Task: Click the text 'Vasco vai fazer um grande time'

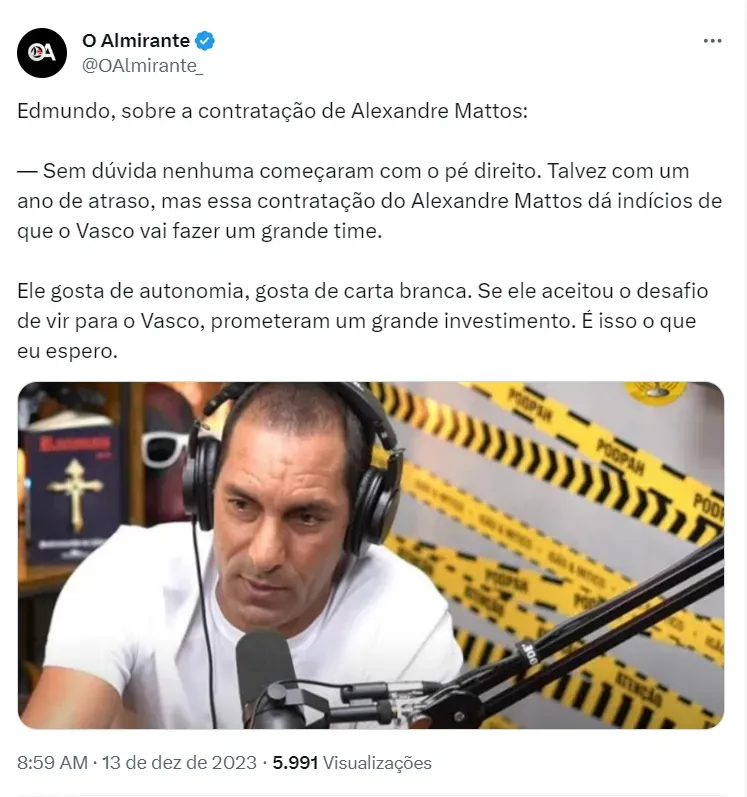Action: pos(228,231)
